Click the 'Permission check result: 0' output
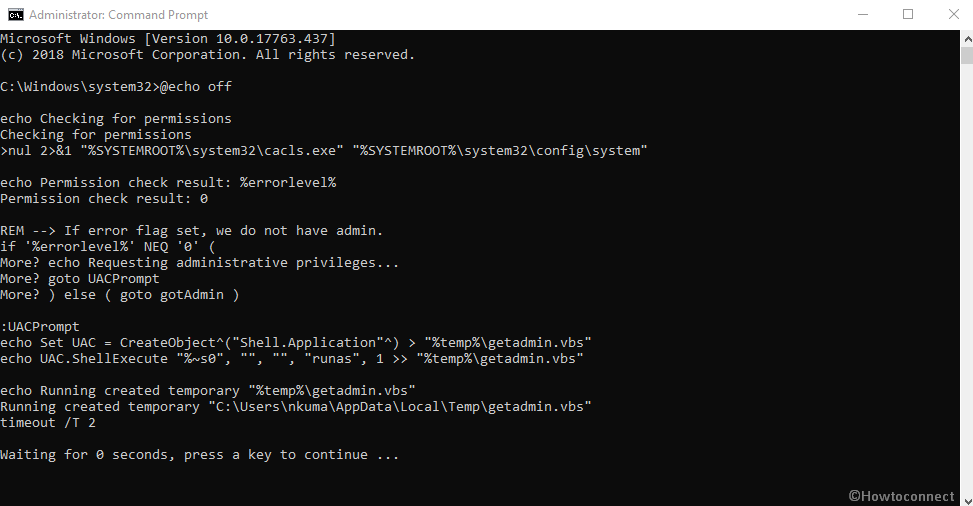 pos(104,199)
